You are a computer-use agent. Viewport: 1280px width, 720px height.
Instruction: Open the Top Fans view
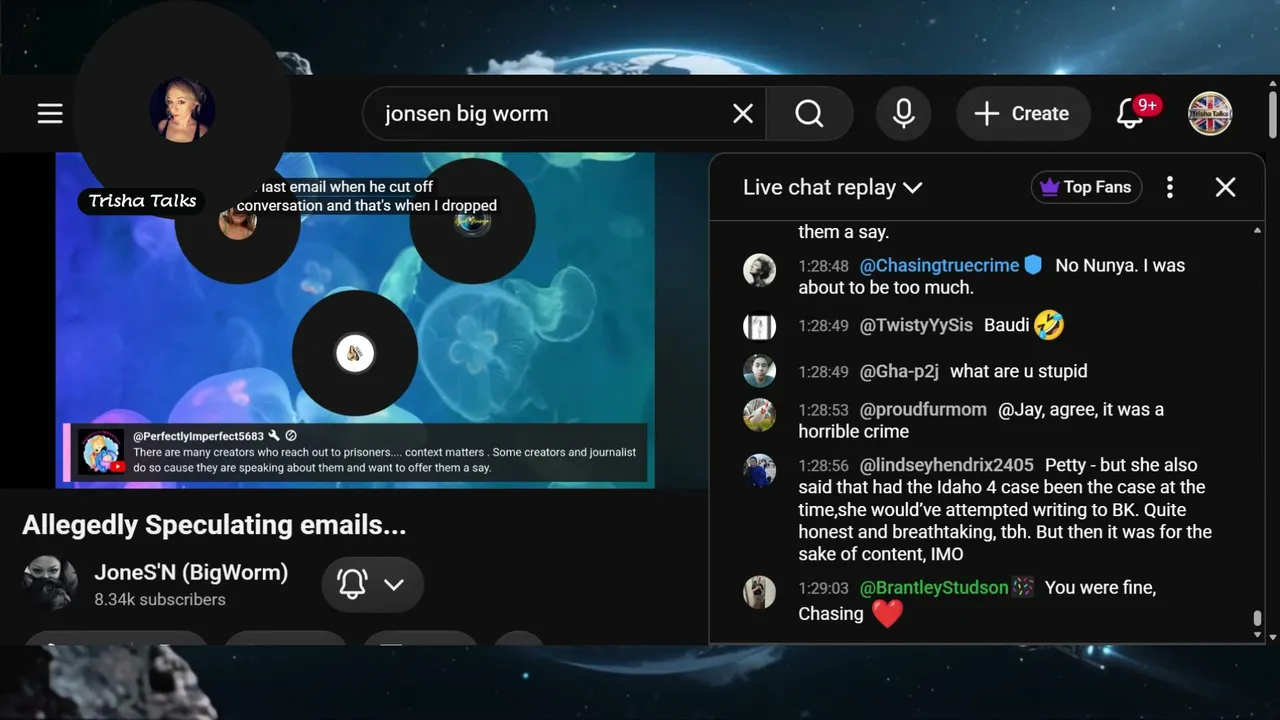coord(1086,187)
